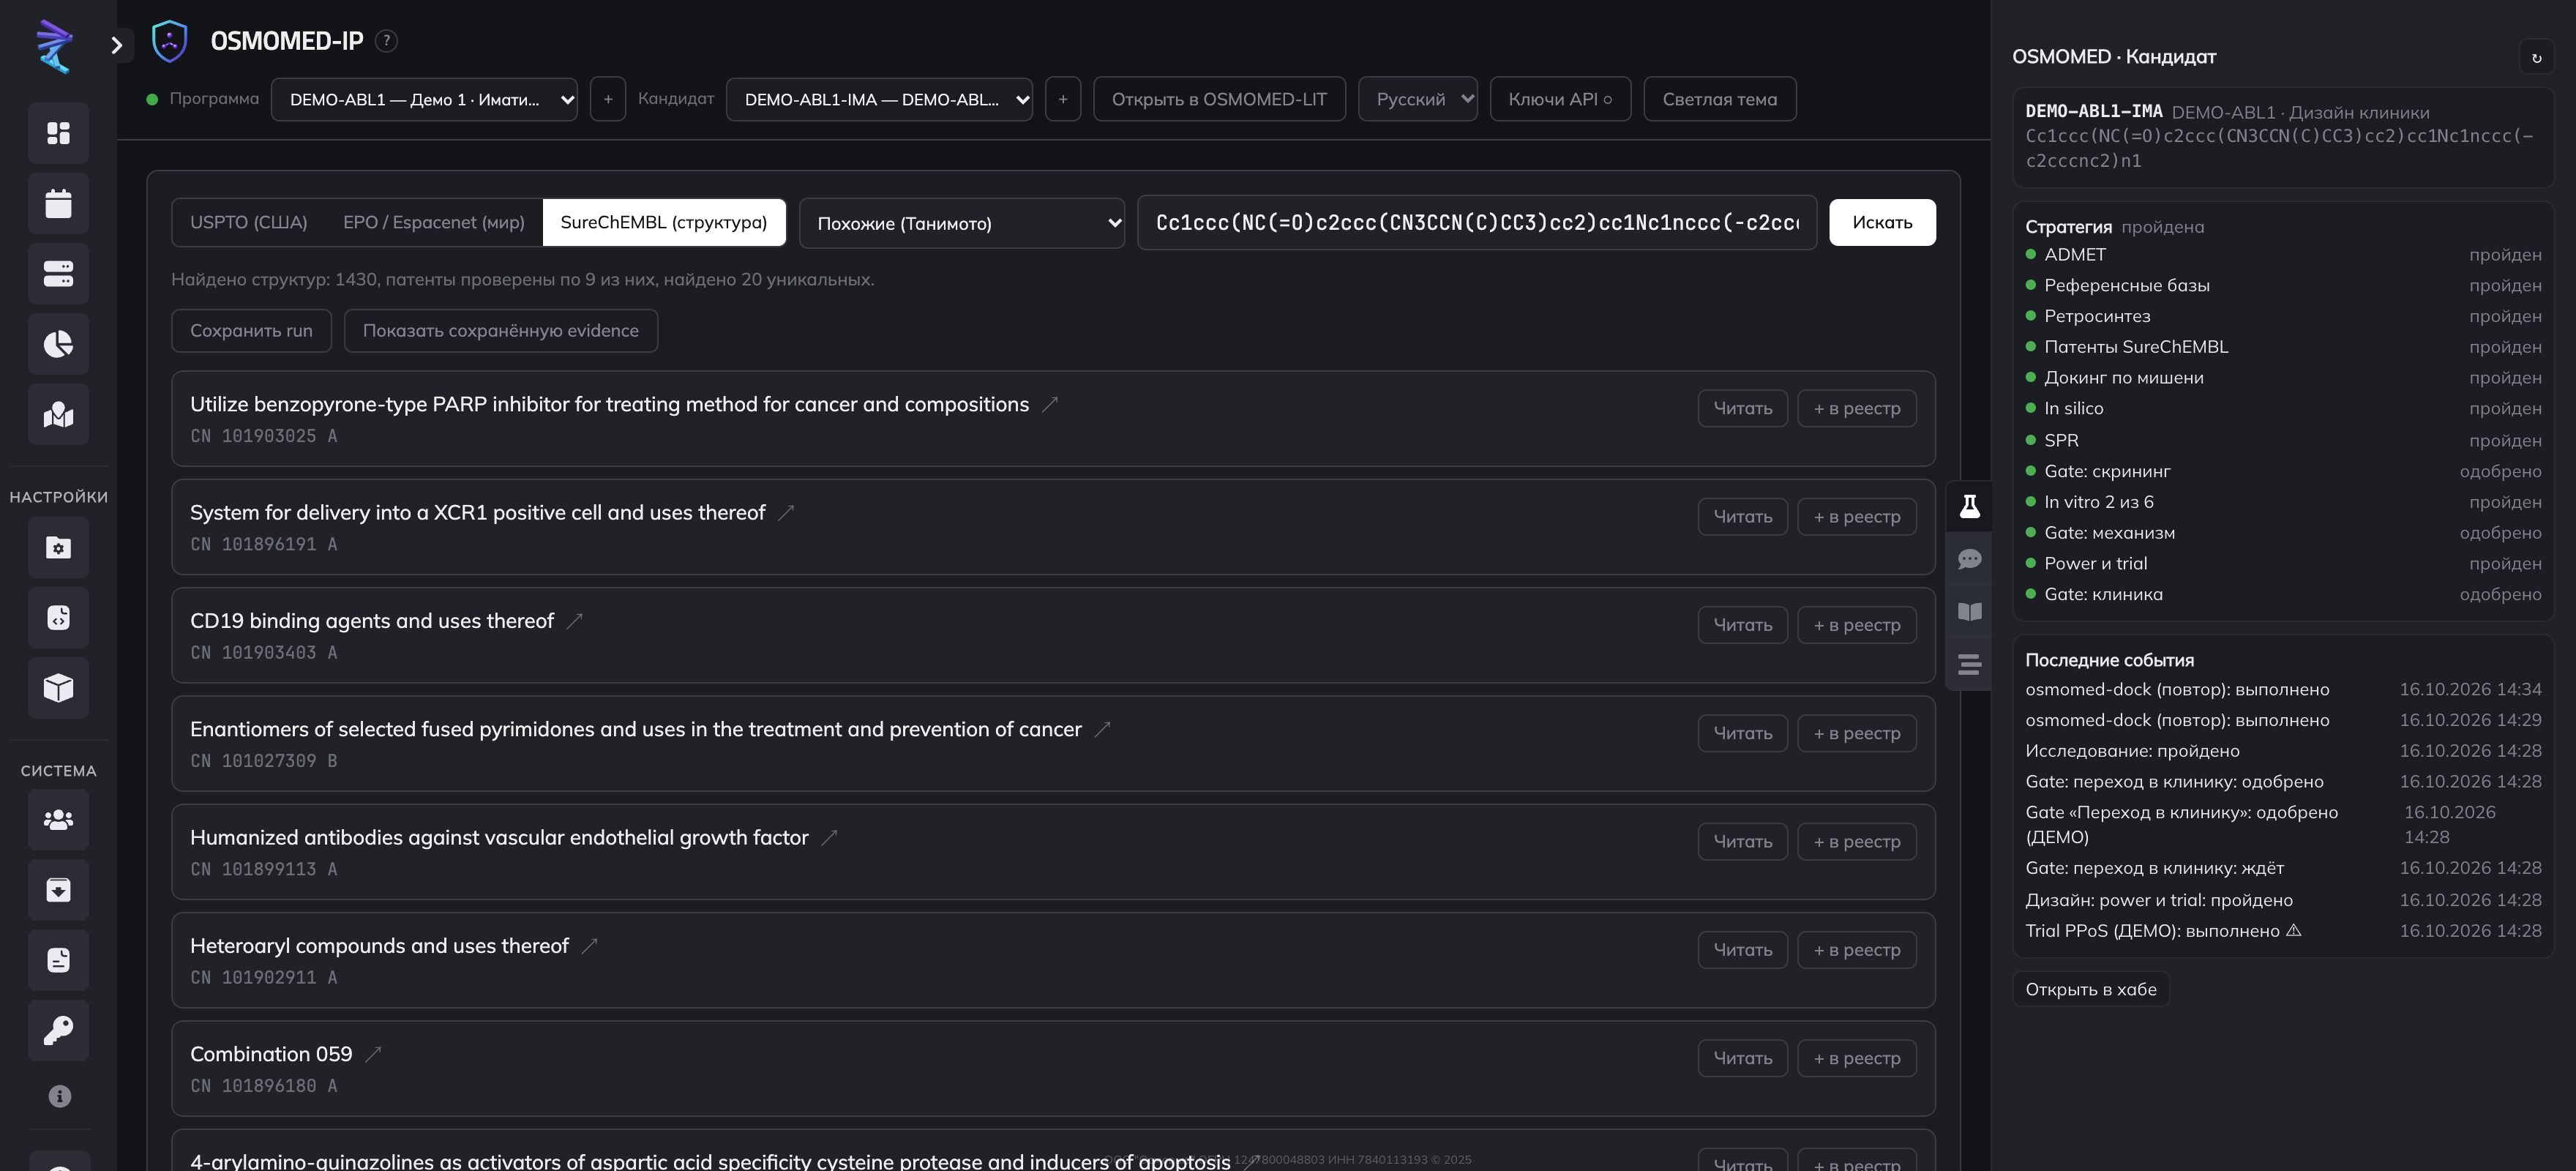The height and width of the screenshot is (1171, 2576).
Task: Open the Похожие (Танимото) search type dropdown
Action: pyautogui.click(x=961, y=223)
